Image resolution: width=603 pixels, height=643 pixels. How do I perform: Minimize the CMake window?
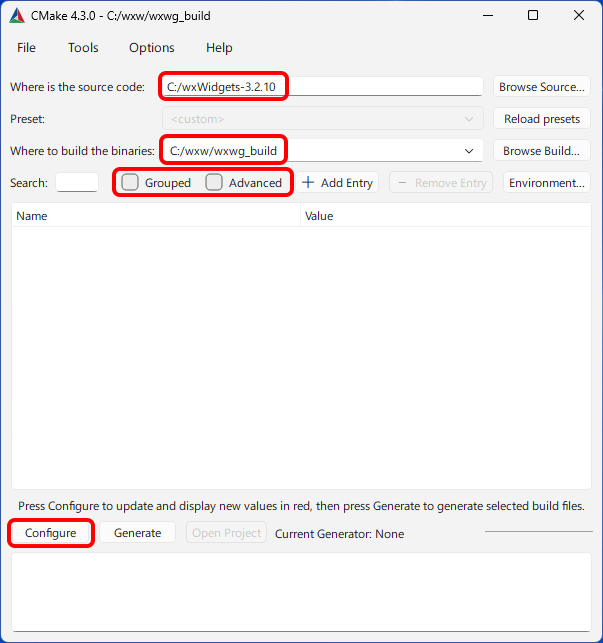(488, 16)
